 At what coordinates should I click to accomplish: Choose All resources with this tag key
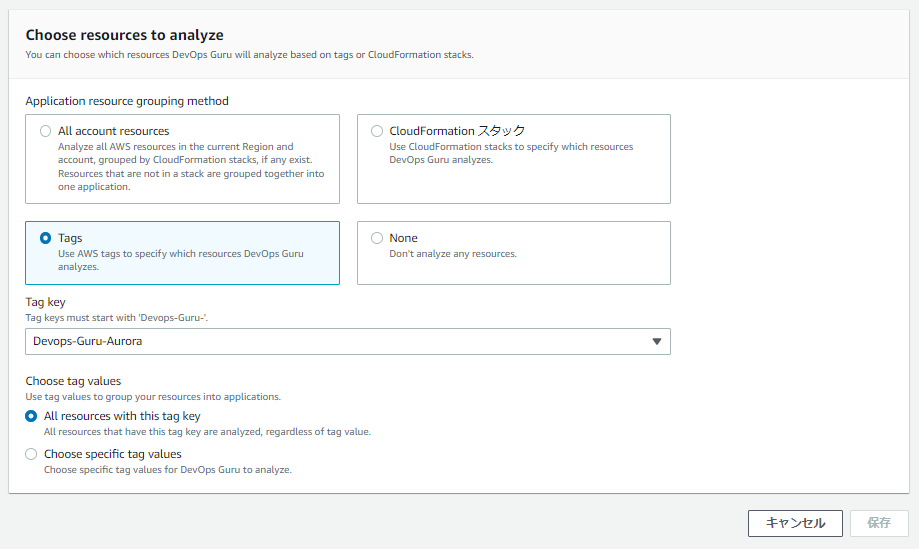click(31, 416)
